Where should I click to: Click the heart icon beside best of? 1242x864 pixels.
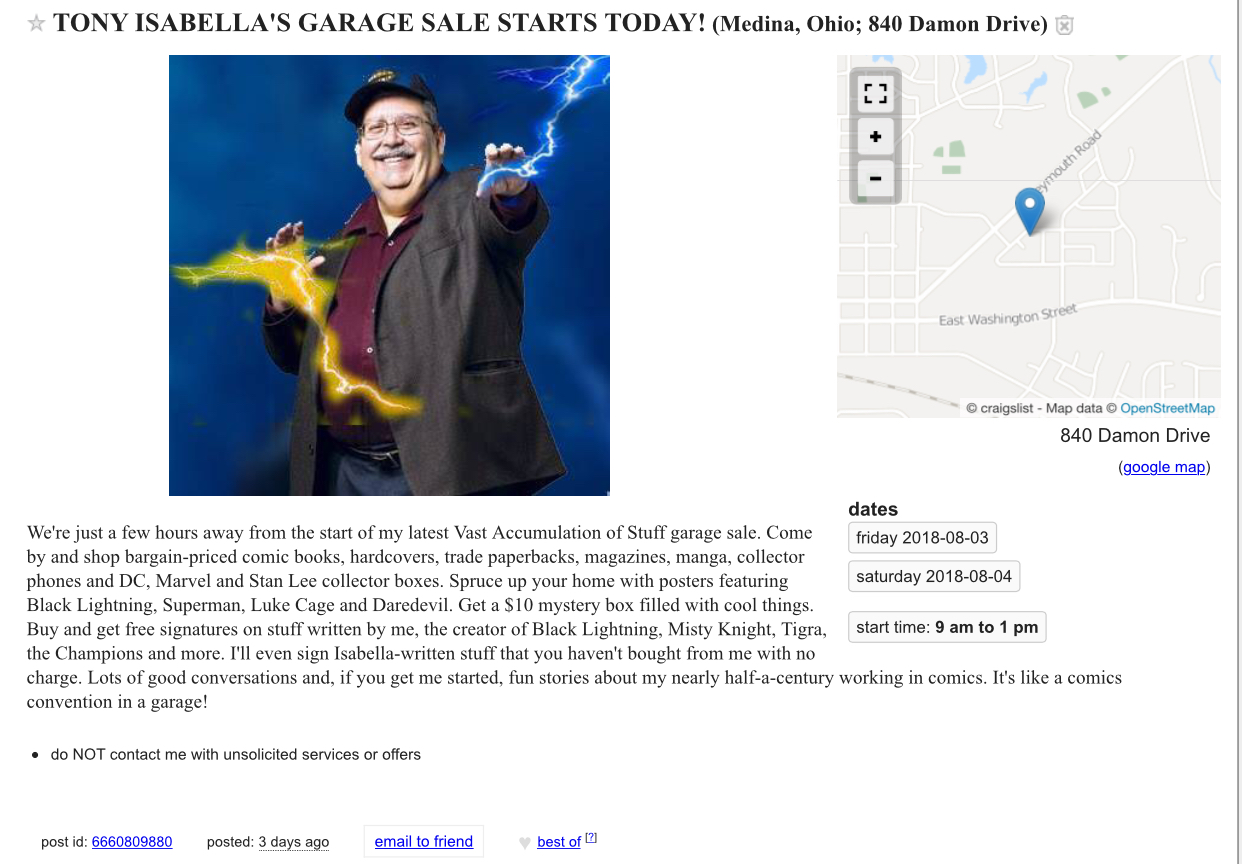pos(525,843)
